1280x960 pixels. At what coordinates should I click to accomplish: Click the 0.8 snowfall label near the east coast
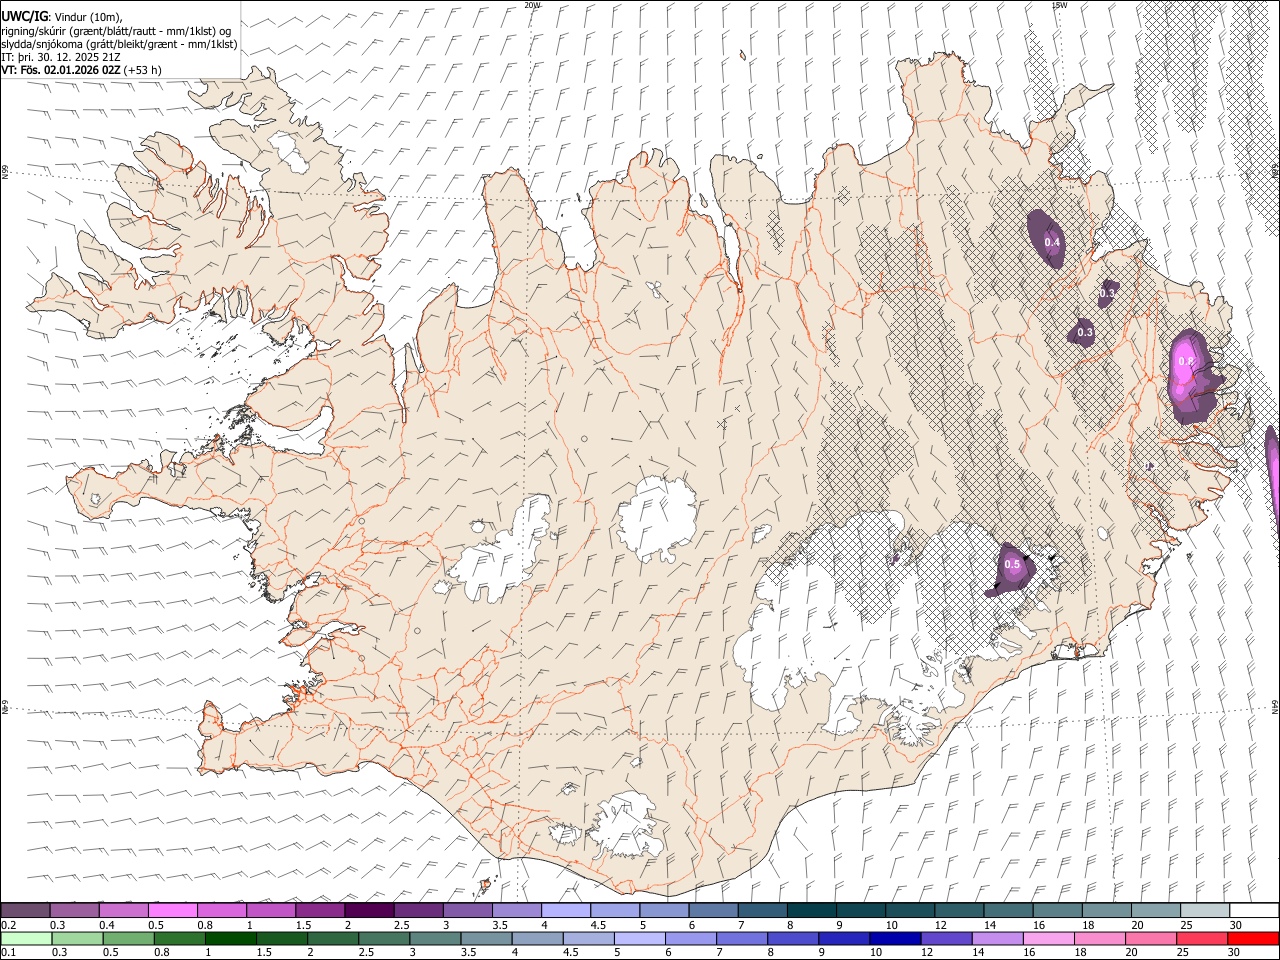[x=1186, y=361]
